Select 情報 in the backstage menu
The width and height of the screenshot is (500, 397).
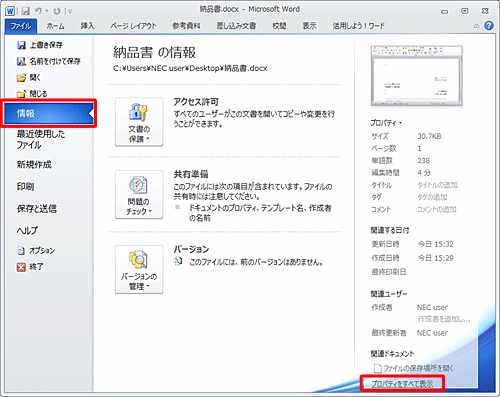(x=49, y=114)
